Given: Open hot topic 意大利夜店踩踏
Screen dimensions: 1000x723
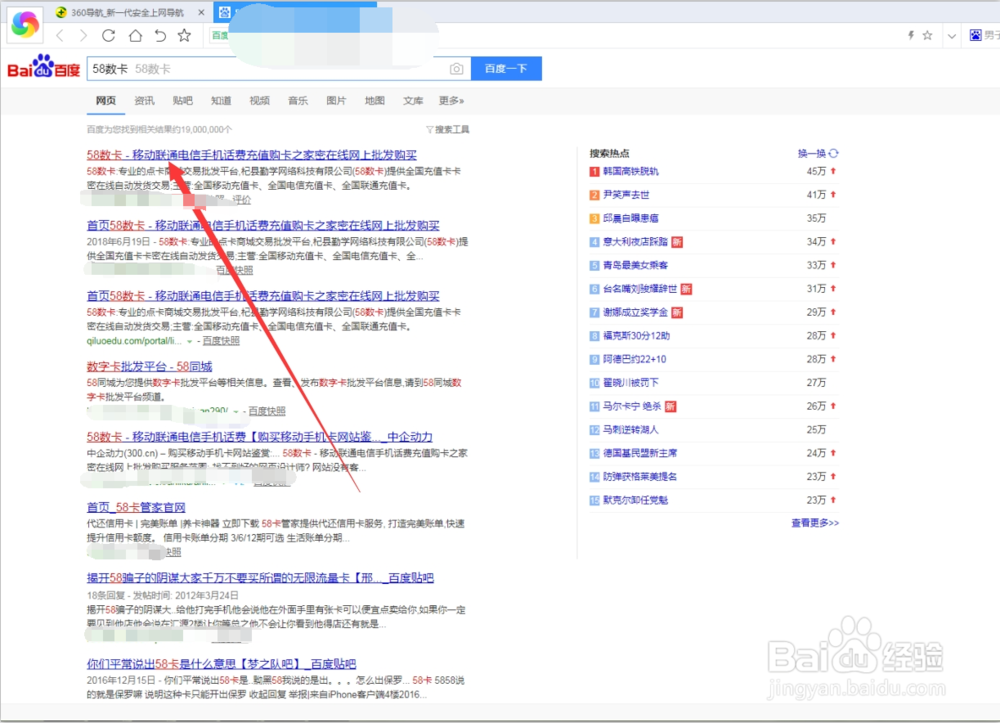Looking at the screenshot, I should [635, 242].
